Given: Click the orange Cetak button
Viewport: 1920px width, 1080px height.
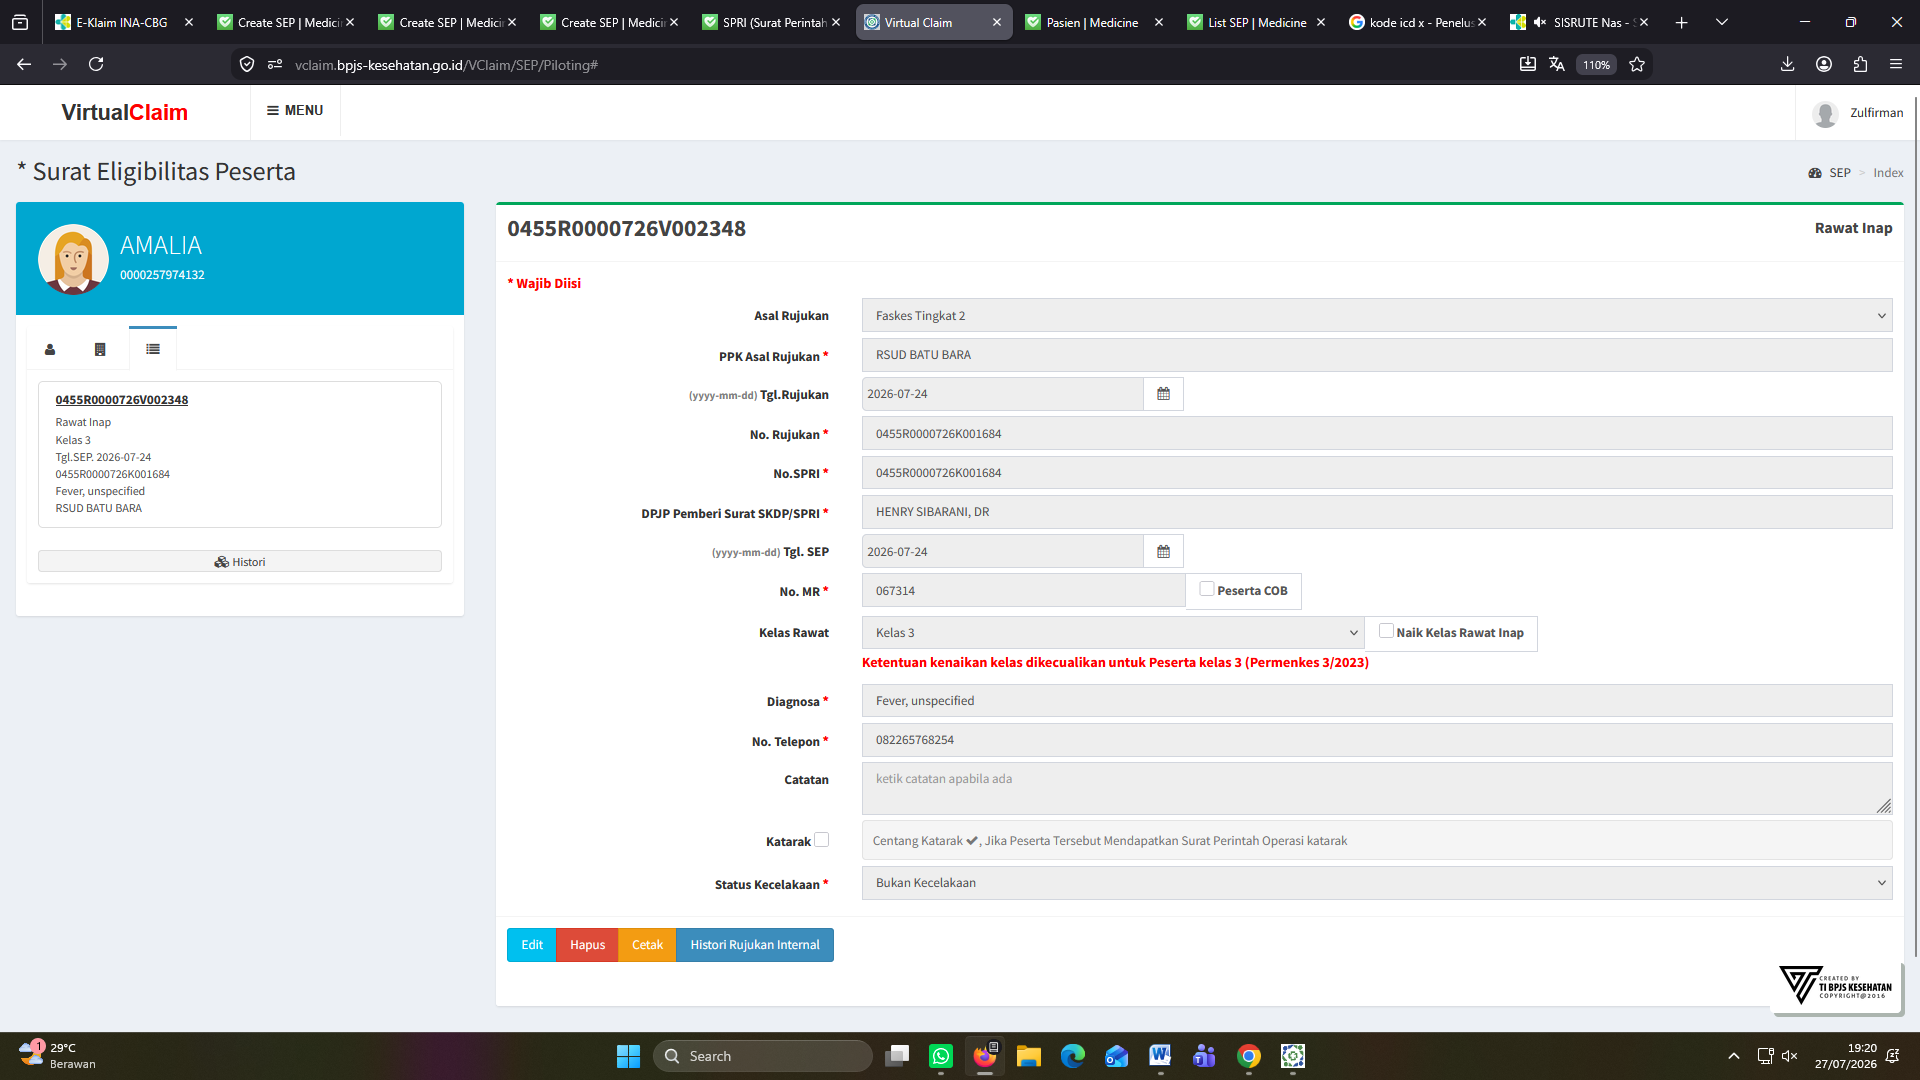Looking at the screenshot, I should coord(647,945).
